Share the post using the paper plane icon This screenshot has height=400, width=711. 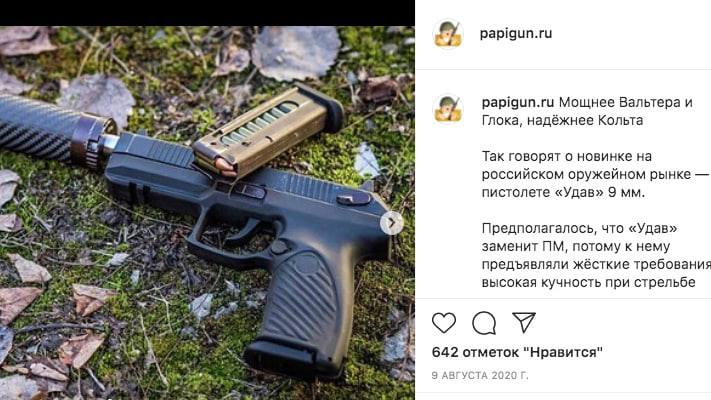(x=524, y=322)
